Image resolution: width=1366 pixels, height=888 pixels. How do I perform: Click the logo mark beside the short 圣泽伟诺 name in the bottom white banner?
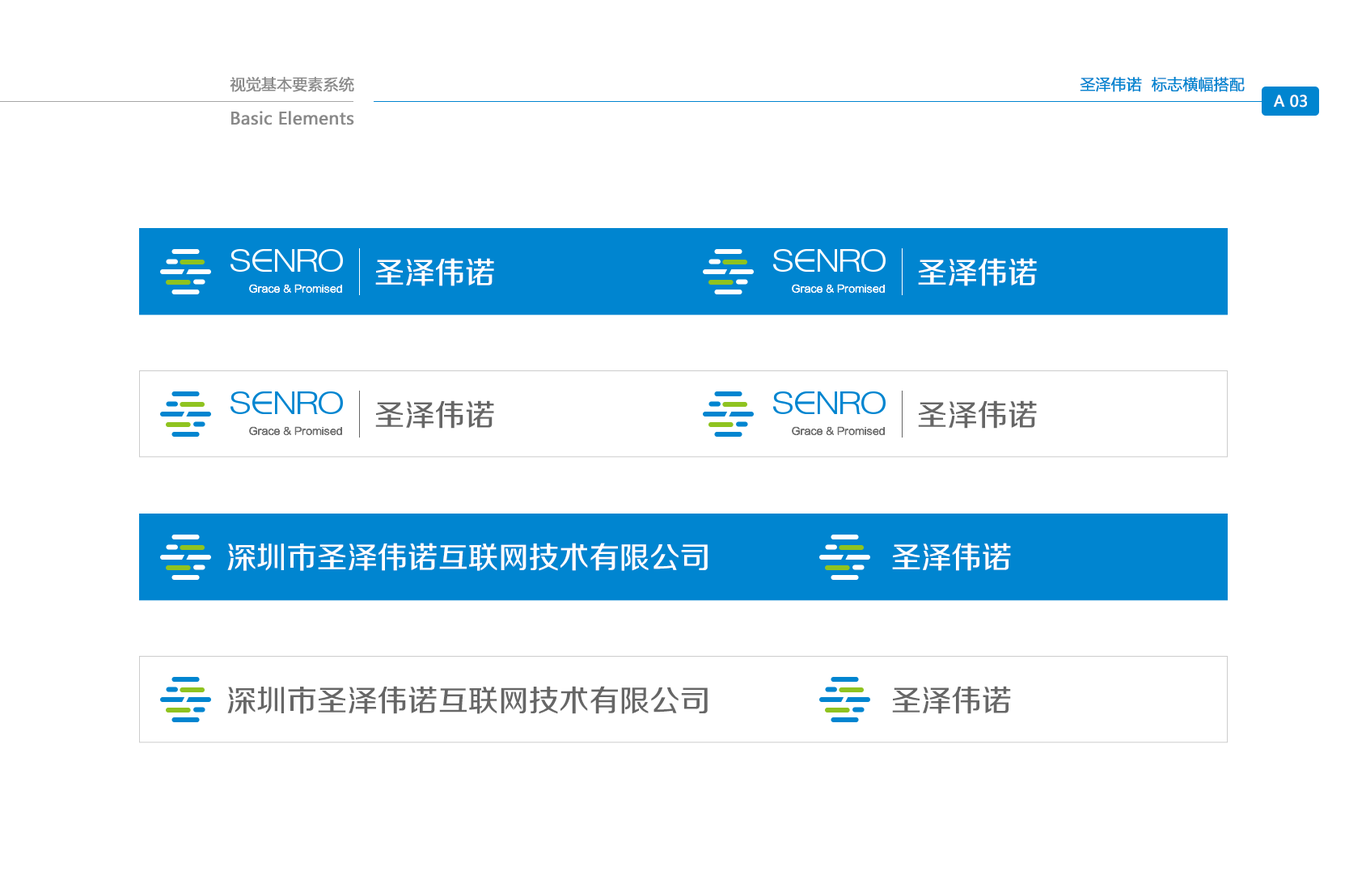844,700
